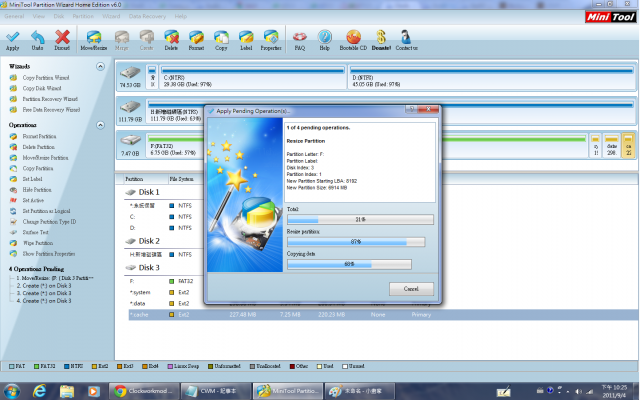This screenshot has width=640, height=400.
Task: Click Delete Partition in Operations panel
Action: pyautogui.click(x=38, y=147)
